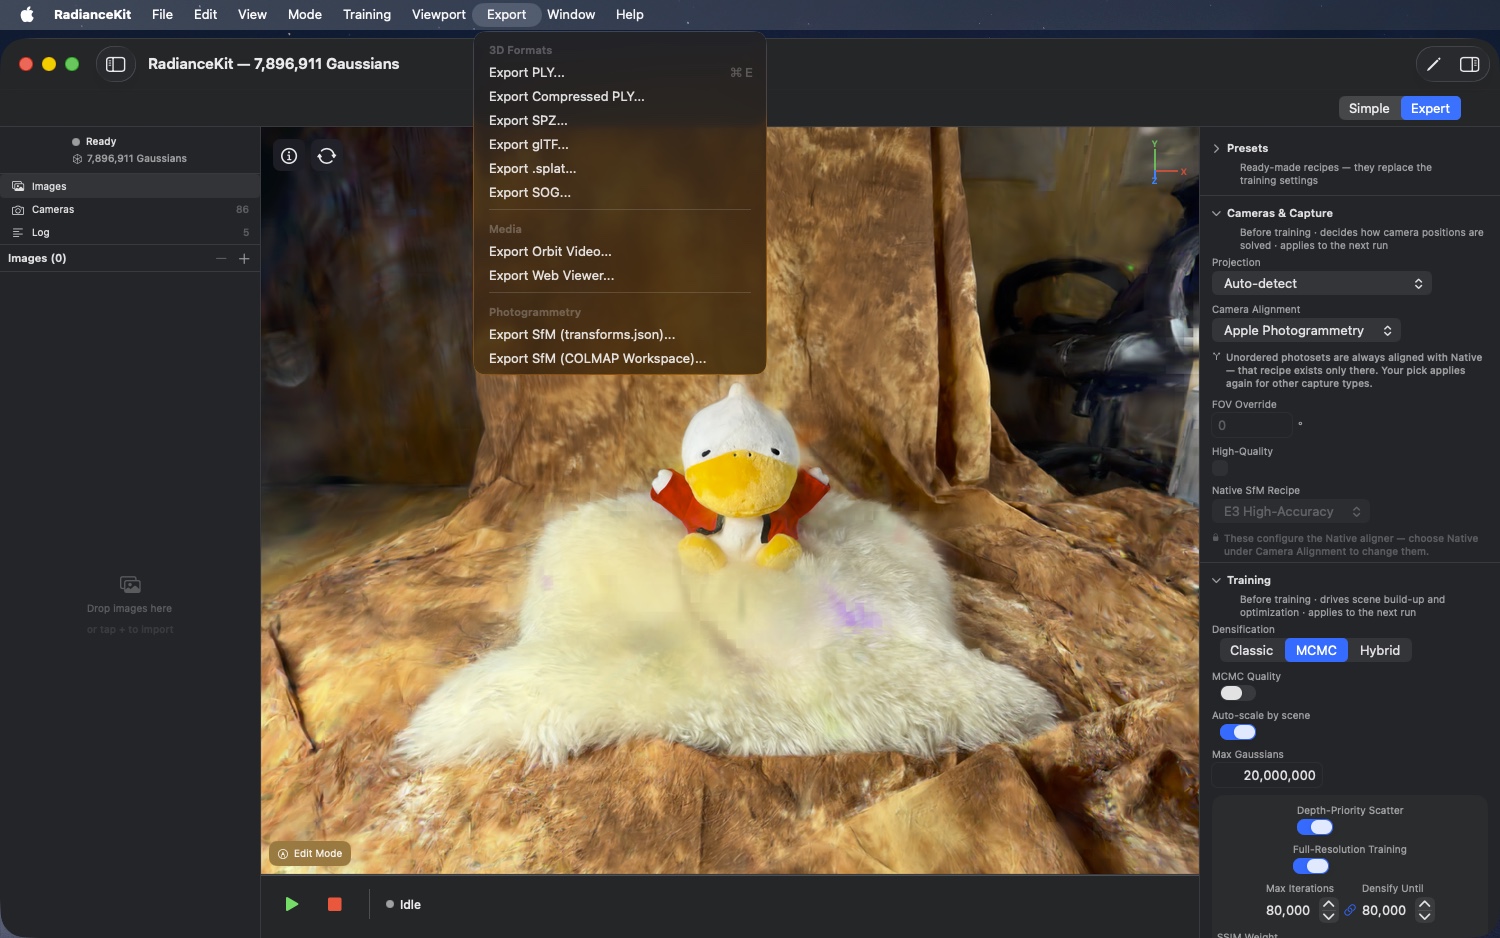
Task: Choose Export SfM (COLMAP Workspace)... item
Action: tap(620, 358)
